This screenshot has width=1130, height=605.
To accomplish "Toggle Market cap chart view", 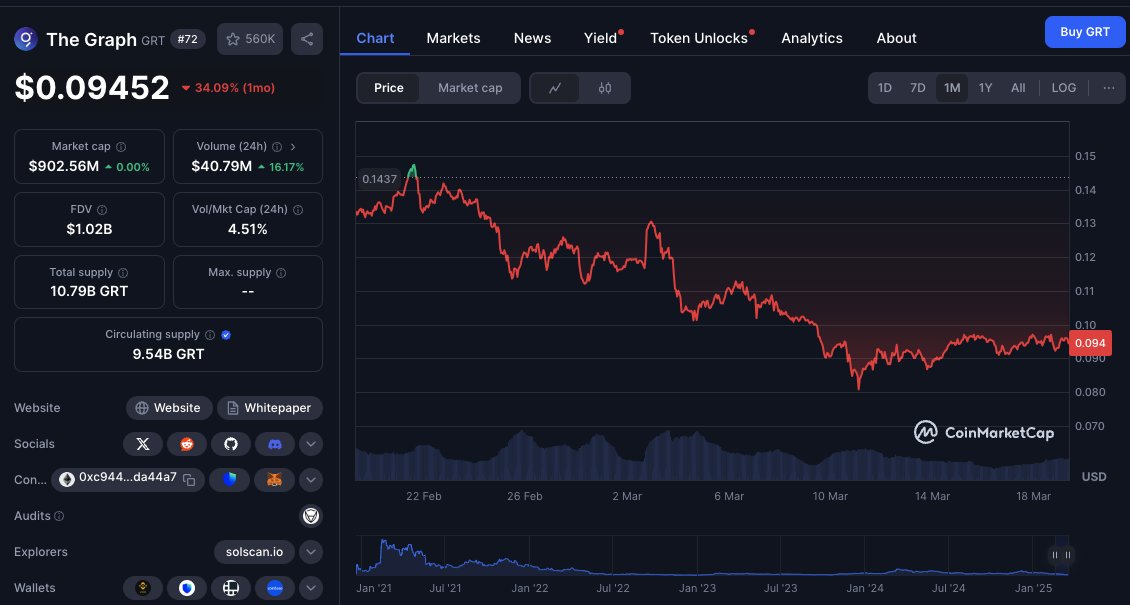I will tap(470, 88).
